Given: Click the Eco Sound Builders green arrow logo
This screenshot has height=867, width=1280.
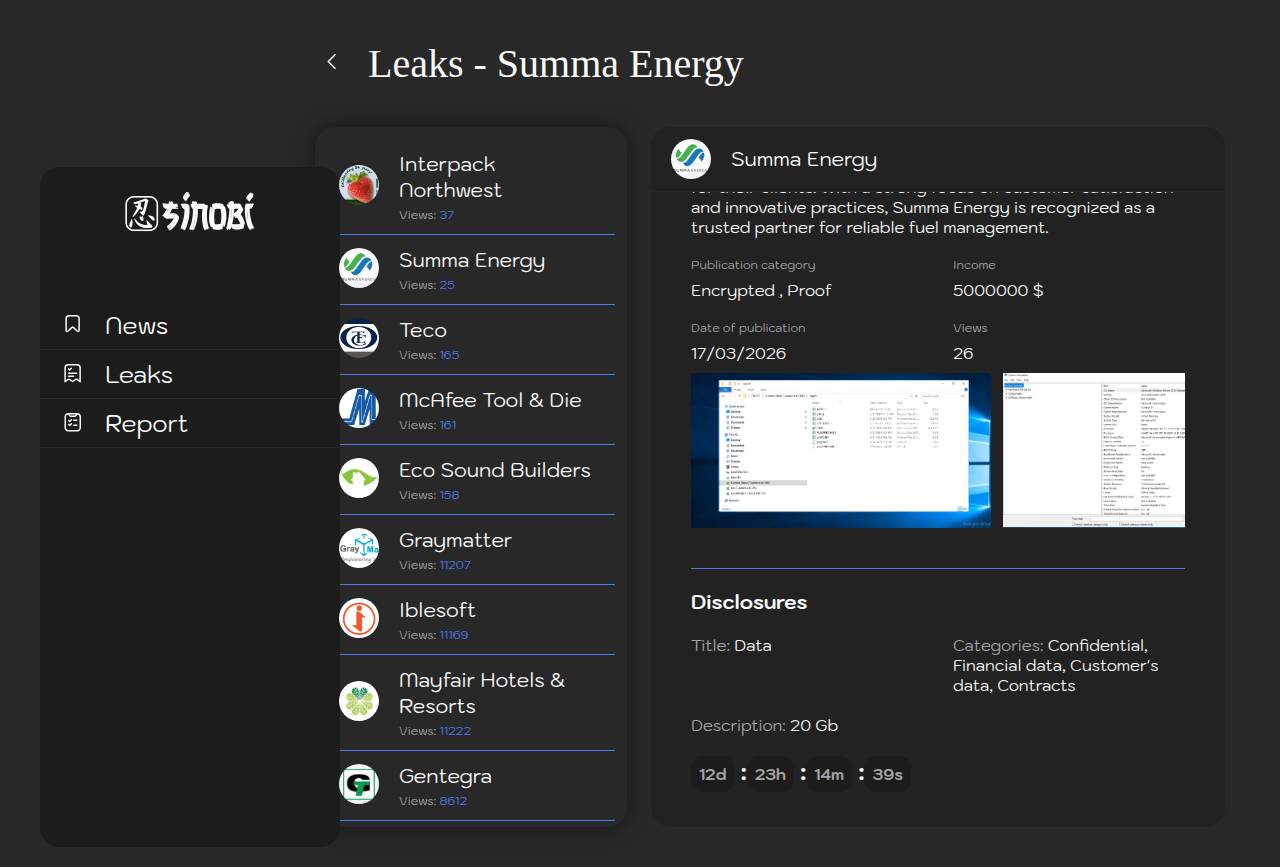Looking at the screenshot, I should [x=359, y=478].
